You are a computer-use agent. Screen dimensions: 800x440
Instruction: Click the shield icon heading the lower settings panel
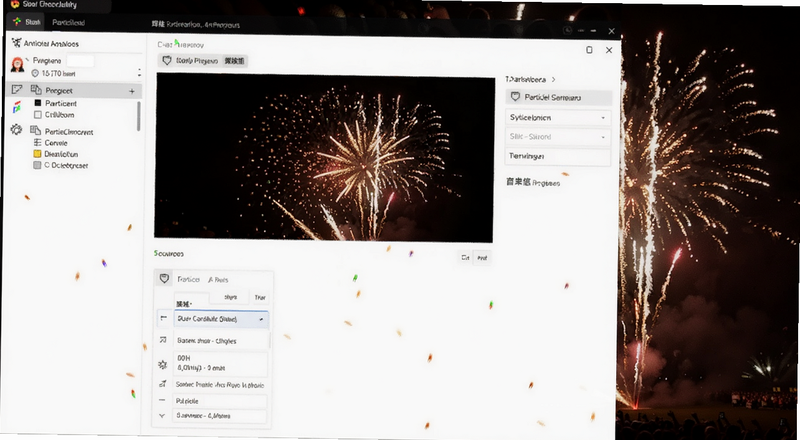pyautogui.click(x=164, y=278)
